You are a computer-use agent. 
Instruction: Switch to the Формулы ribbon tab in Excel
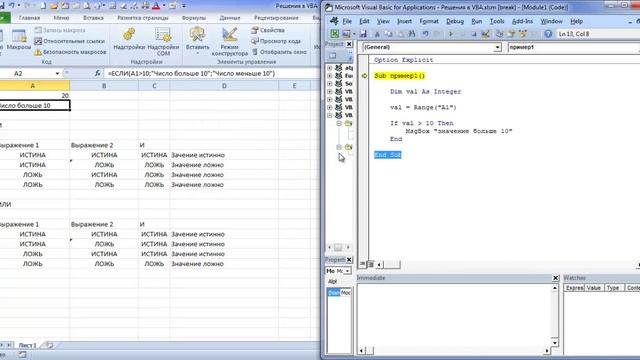click(194, 18)
